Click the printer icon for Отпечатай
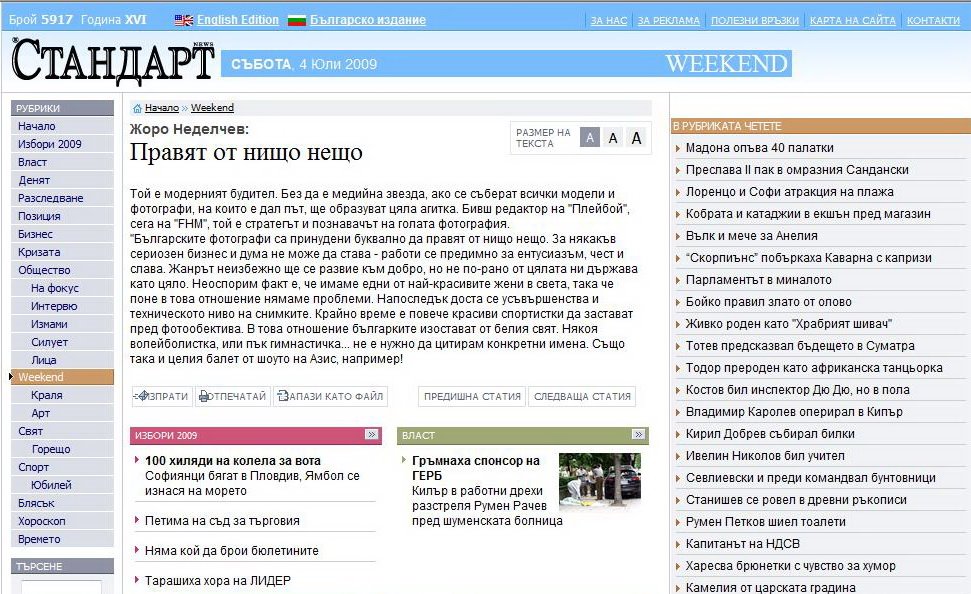This screenshot has width=971, height=594. point(204,397)
